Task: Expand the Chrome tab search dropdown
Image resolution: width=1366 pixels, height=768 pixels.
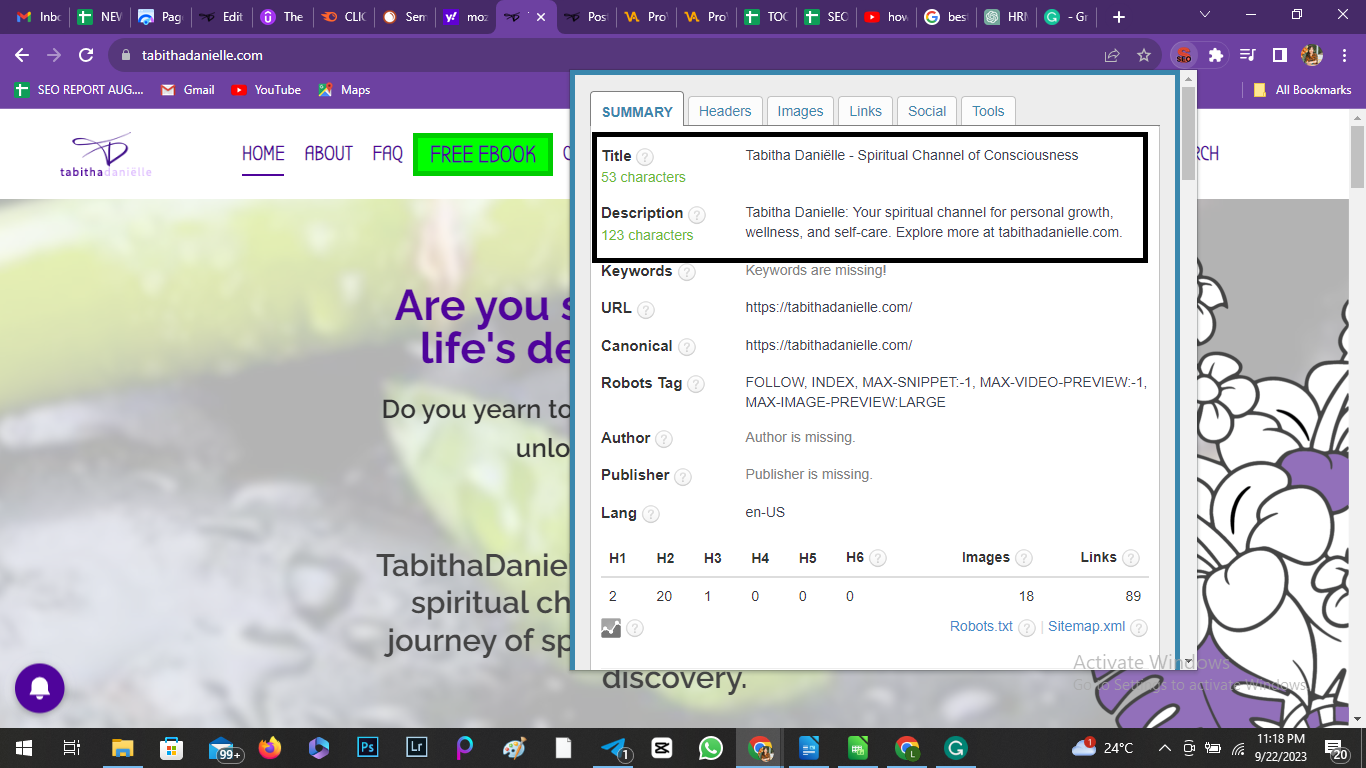Action: (1204, 16)
